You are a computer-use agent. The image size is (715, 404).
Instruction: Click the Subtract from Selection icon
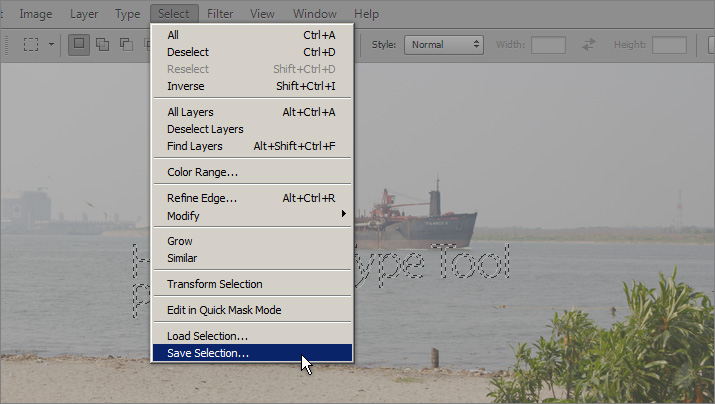pyautogui.click(x=126, y=45)
